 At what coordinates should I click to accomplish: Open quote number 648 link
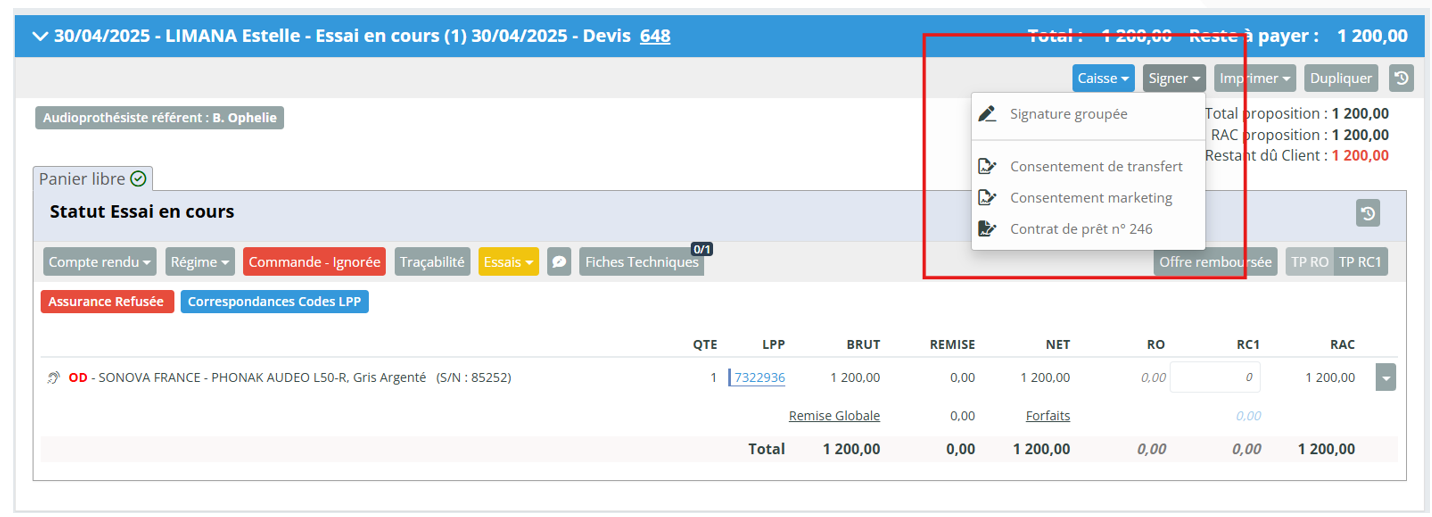tap(655, 36)
